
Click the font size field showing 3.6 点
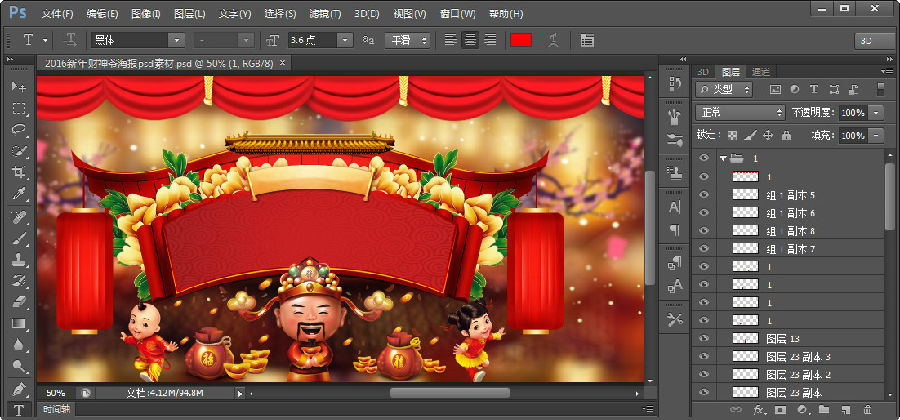point(312,40)
